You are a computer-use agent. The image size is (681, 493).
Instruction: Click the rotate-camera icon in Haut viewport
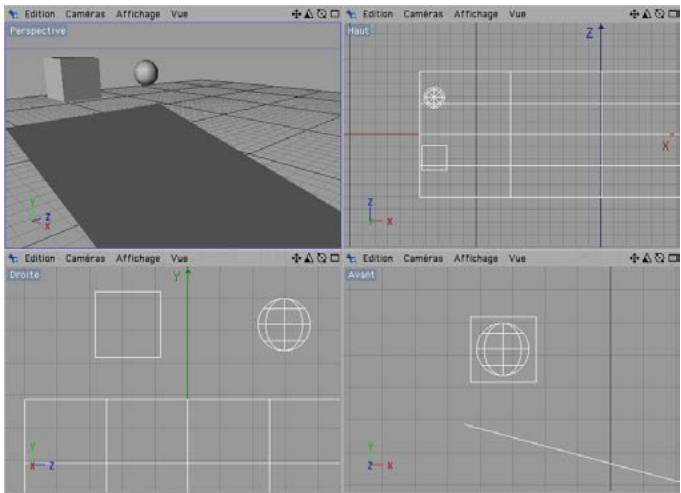tap(660, 14)
